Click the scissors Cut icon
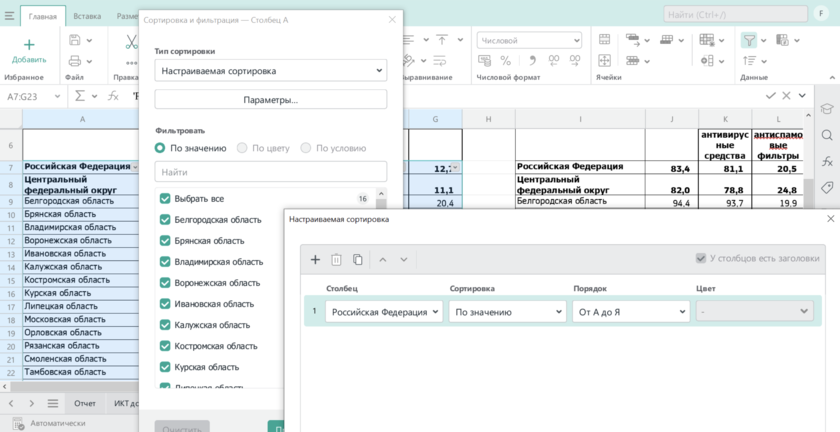This screenshot has width=840, height=432. [131, 41]
